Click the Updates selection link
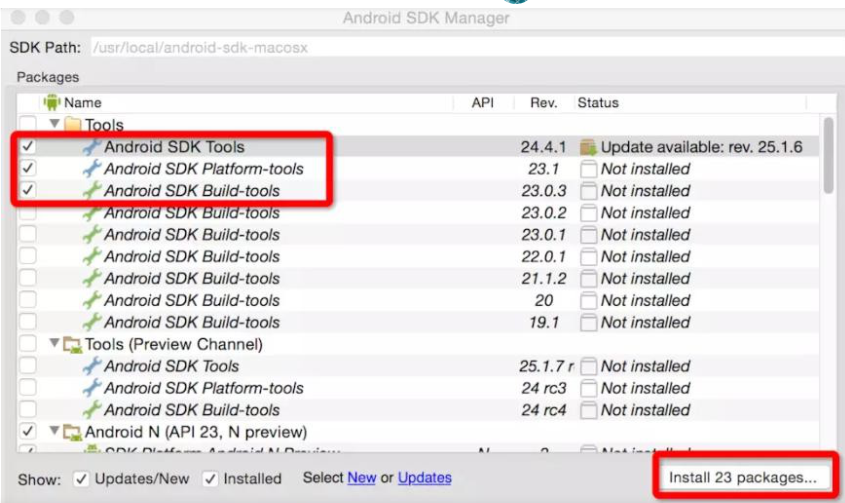Image resolution: width=845 pixels, height=503 pixels. point(425,478)
